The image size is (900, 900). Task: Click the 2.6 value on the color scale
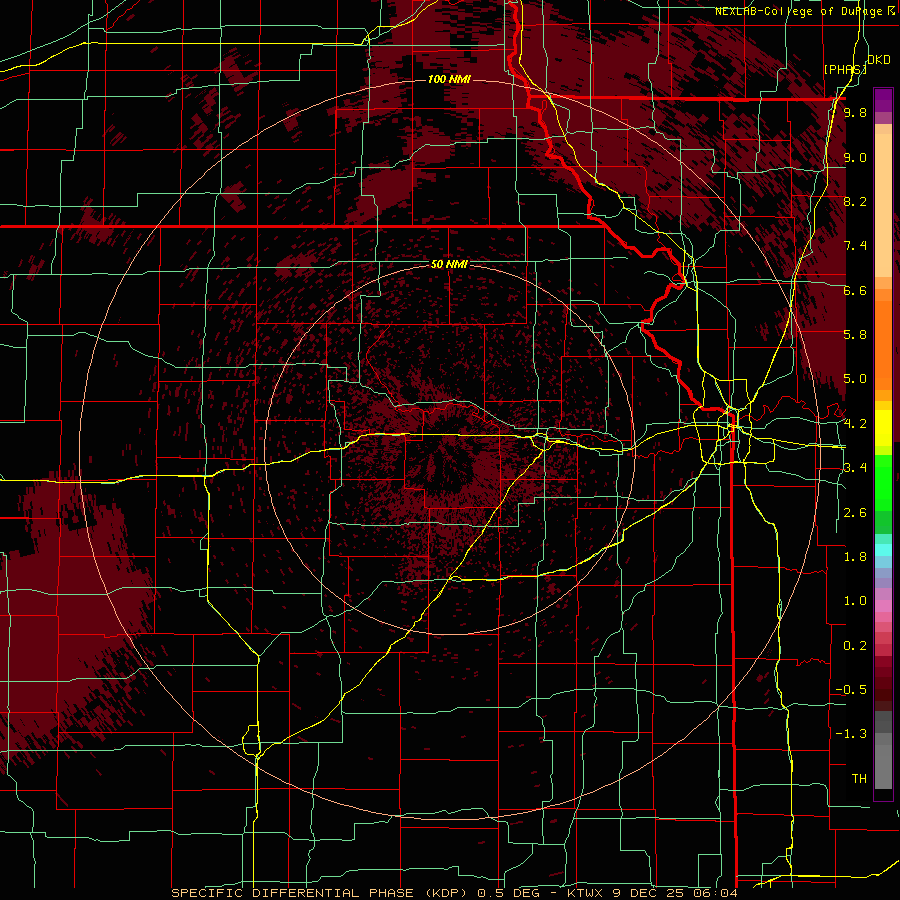tap(855, 512)
